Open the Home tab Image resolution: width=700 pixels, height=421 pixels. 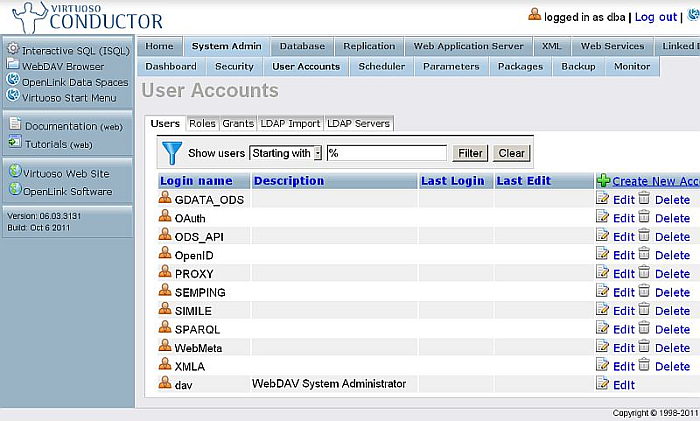(159, 46)
